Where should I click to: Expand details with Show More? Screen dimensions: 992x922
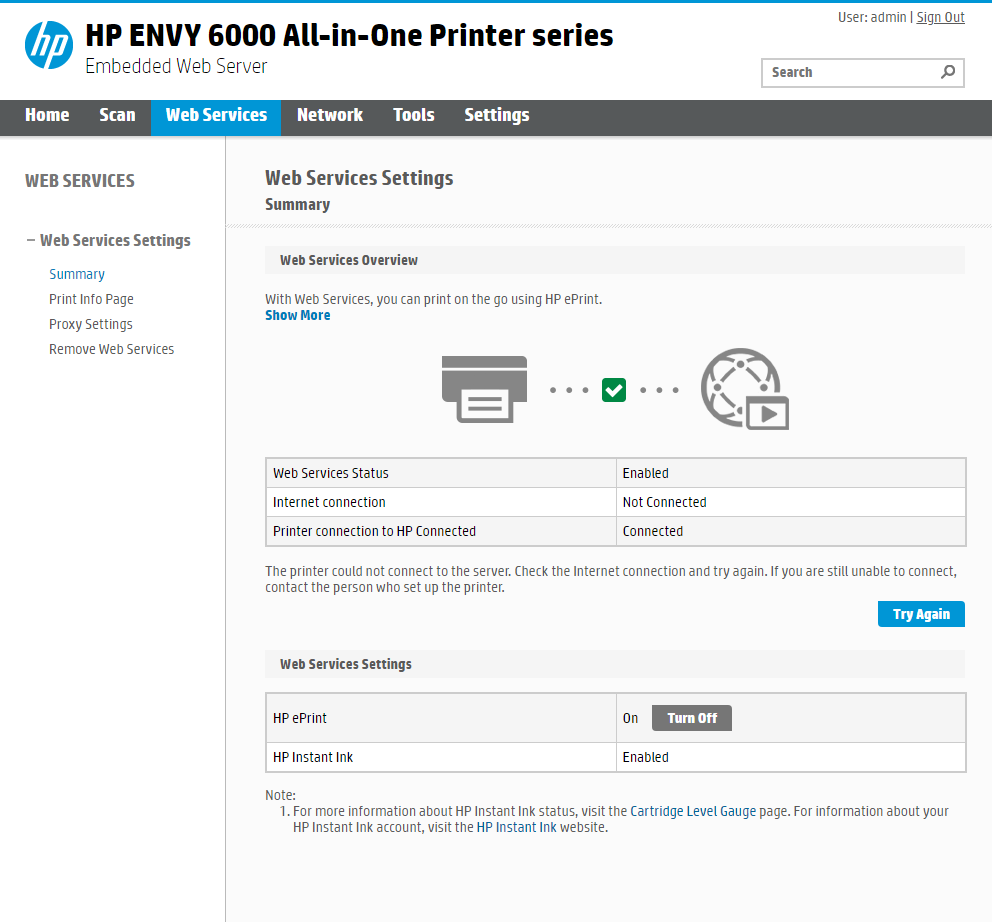[297, 315]
